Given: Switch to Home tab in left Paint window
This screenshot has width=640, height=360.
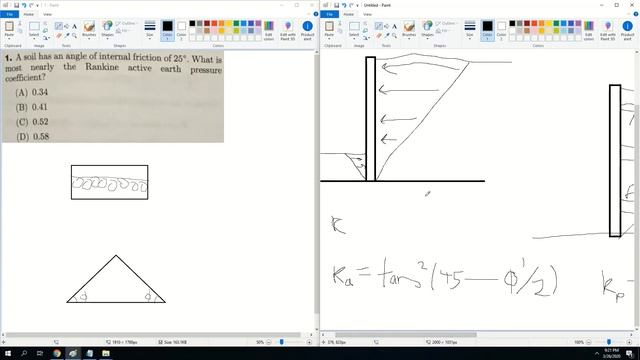Looking at the screenshot, I should [29, 14].
